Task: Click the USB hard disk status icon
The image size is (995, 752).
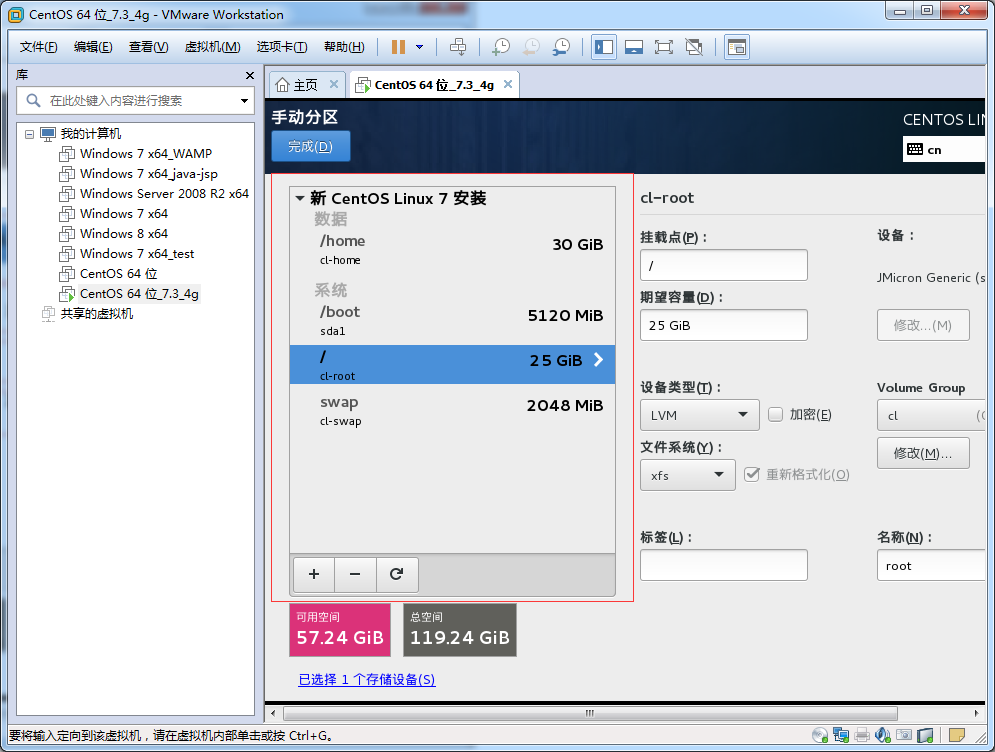Action: [925, 735]
